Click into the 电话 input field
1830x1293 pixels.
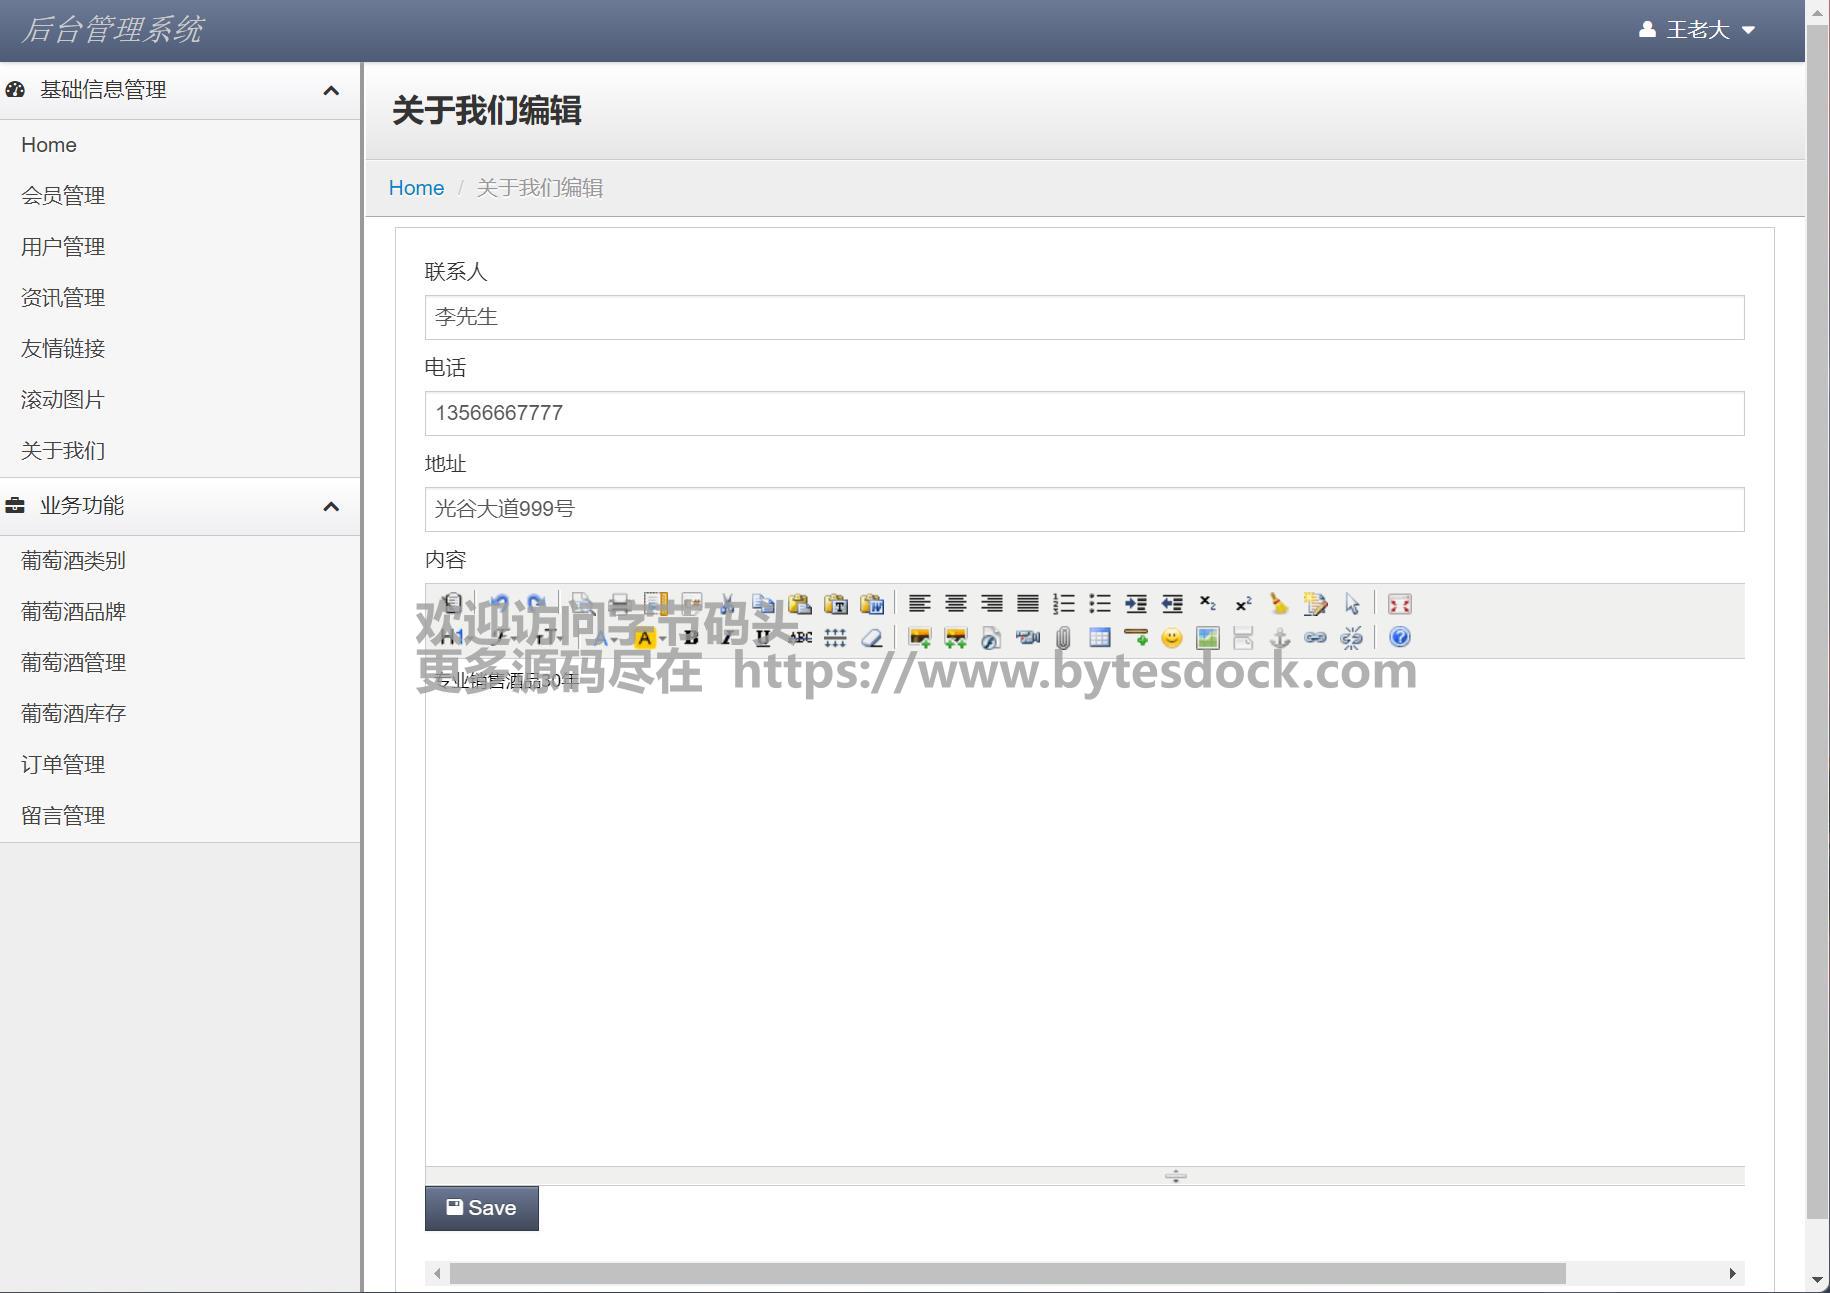1084,413
